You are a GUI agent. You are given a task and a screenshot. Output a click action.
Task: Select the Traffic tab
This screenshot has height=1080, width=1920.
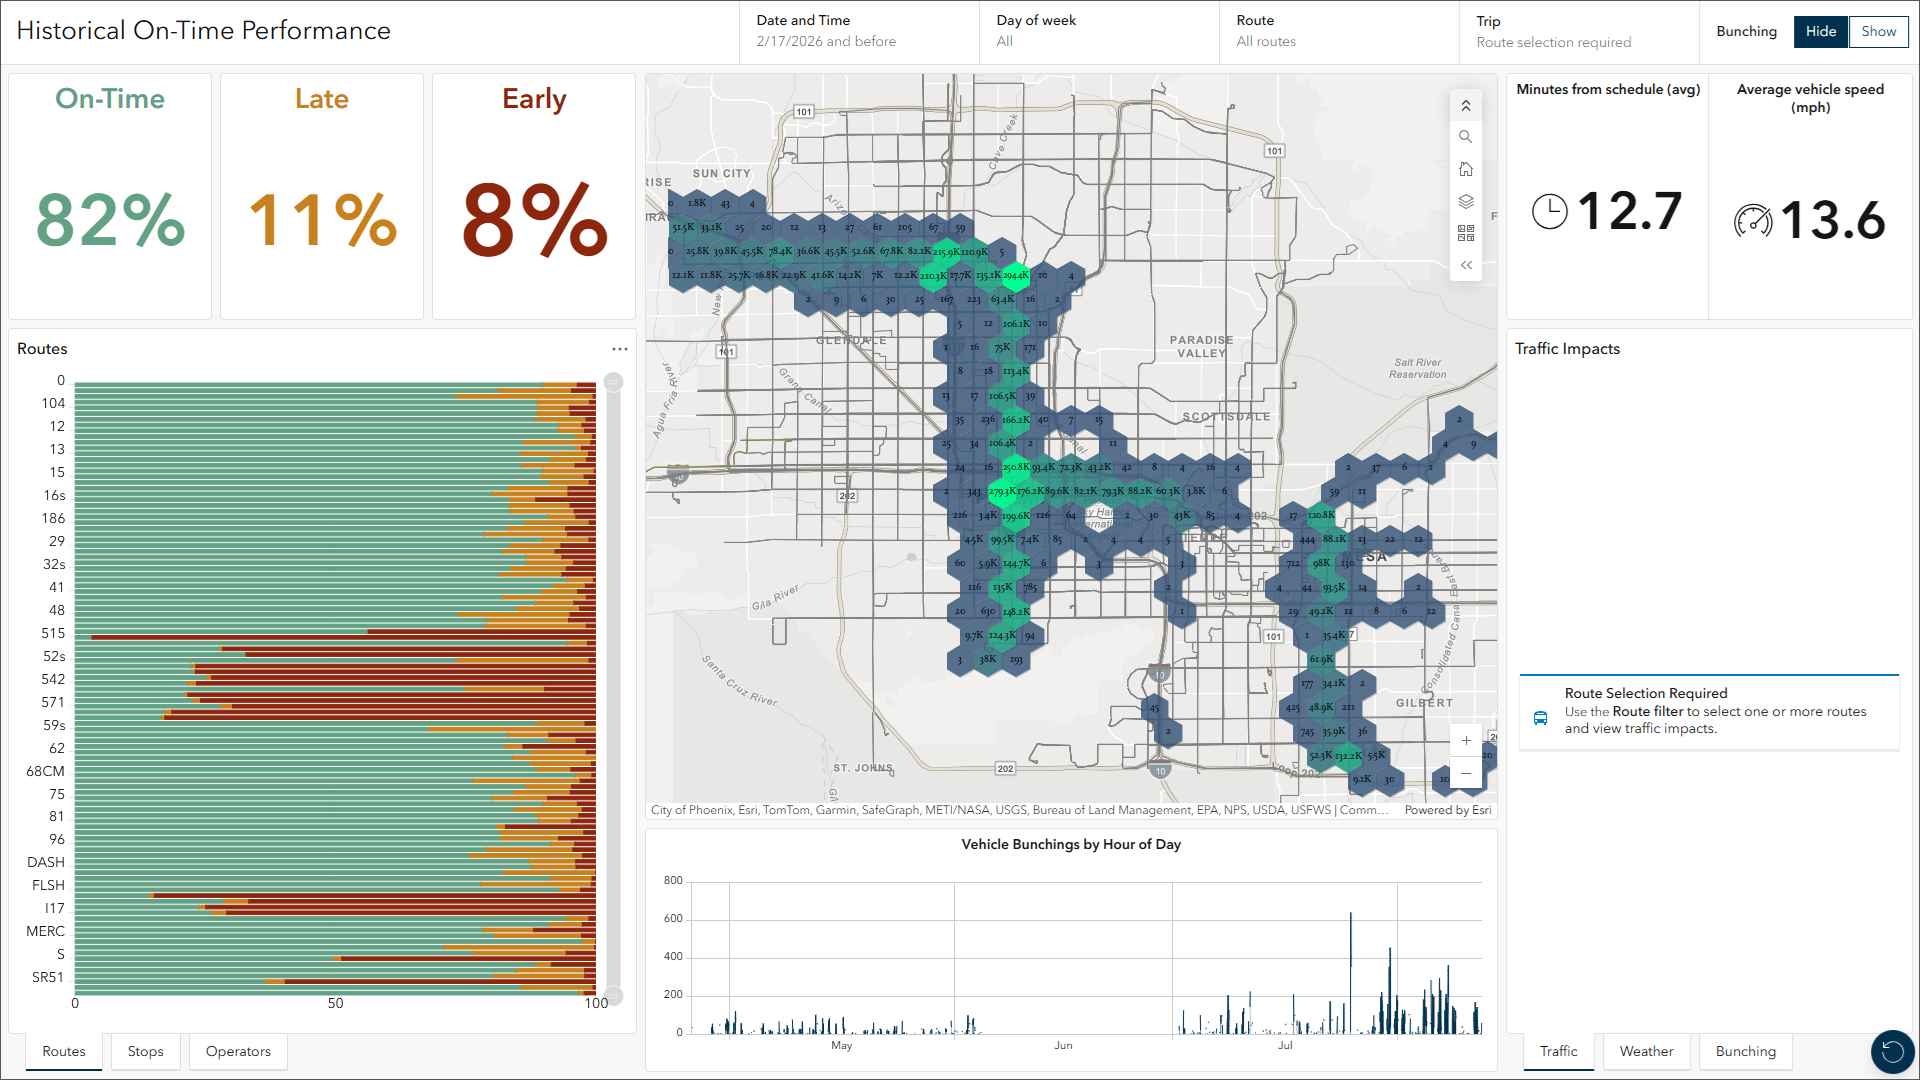tap(1559, 1052)
